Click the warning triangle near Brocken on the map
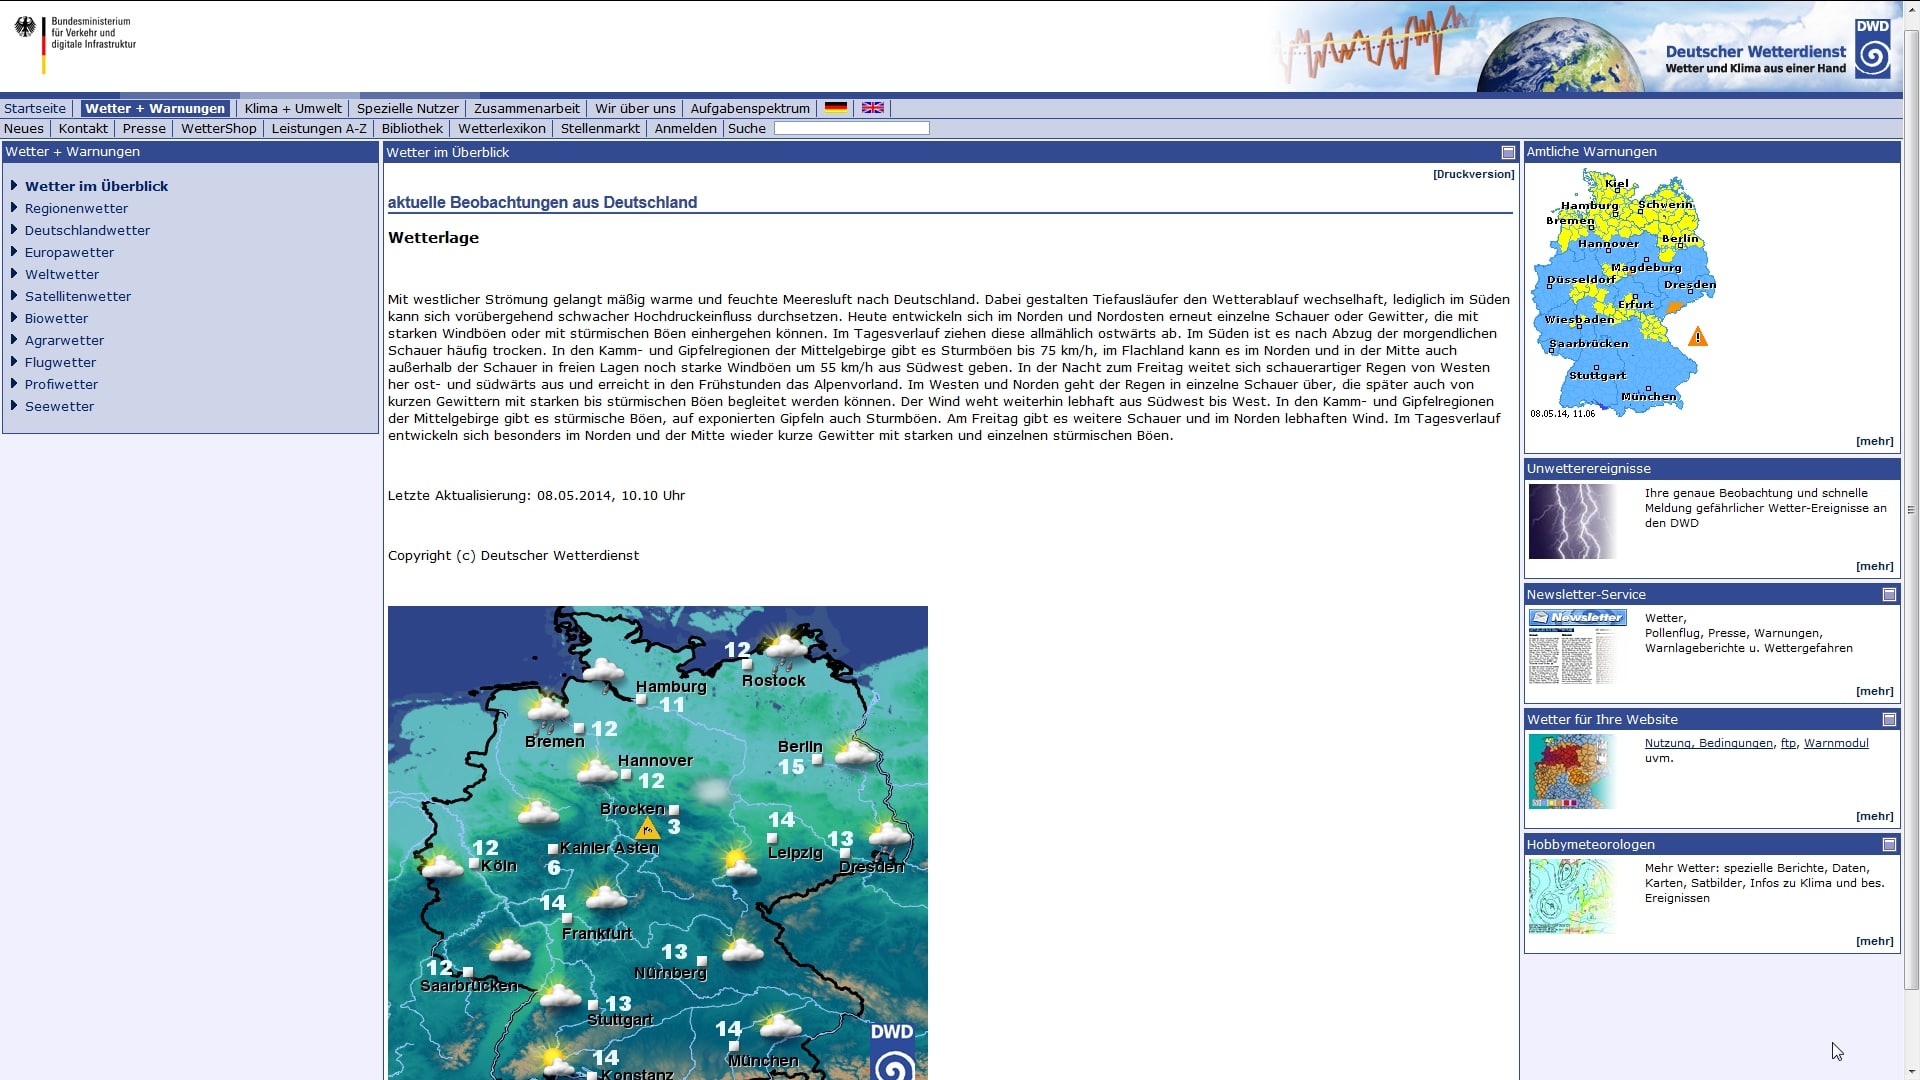Viewport: 1920px width, 1080px height. 647,829
